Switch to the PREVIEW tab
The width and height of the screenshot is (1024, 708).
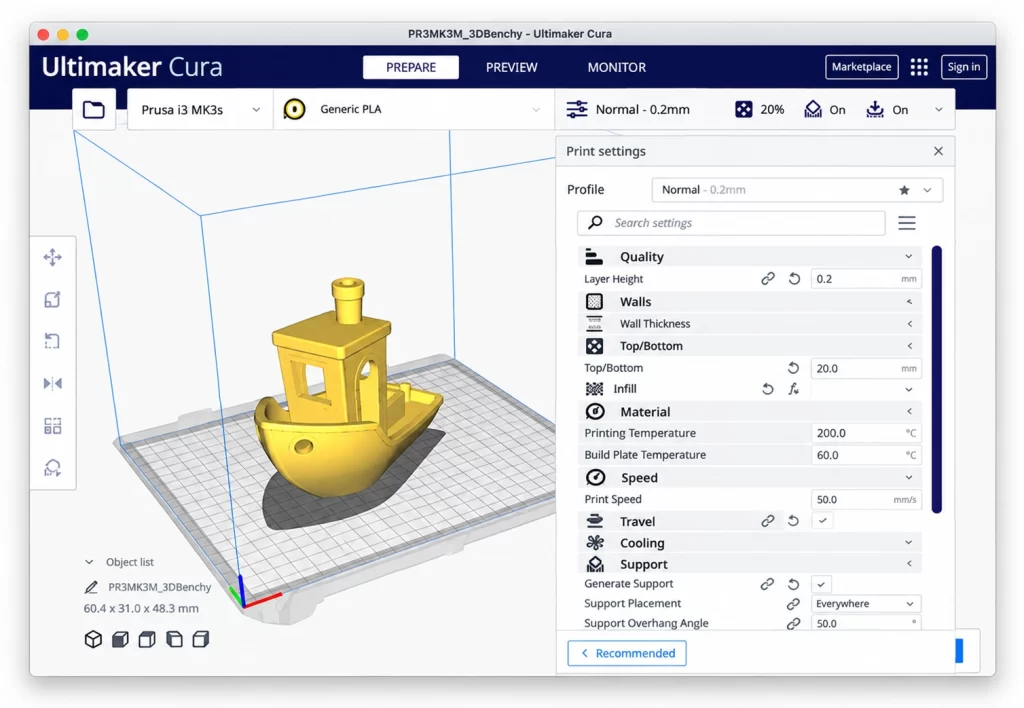click(x=511, y=67)
